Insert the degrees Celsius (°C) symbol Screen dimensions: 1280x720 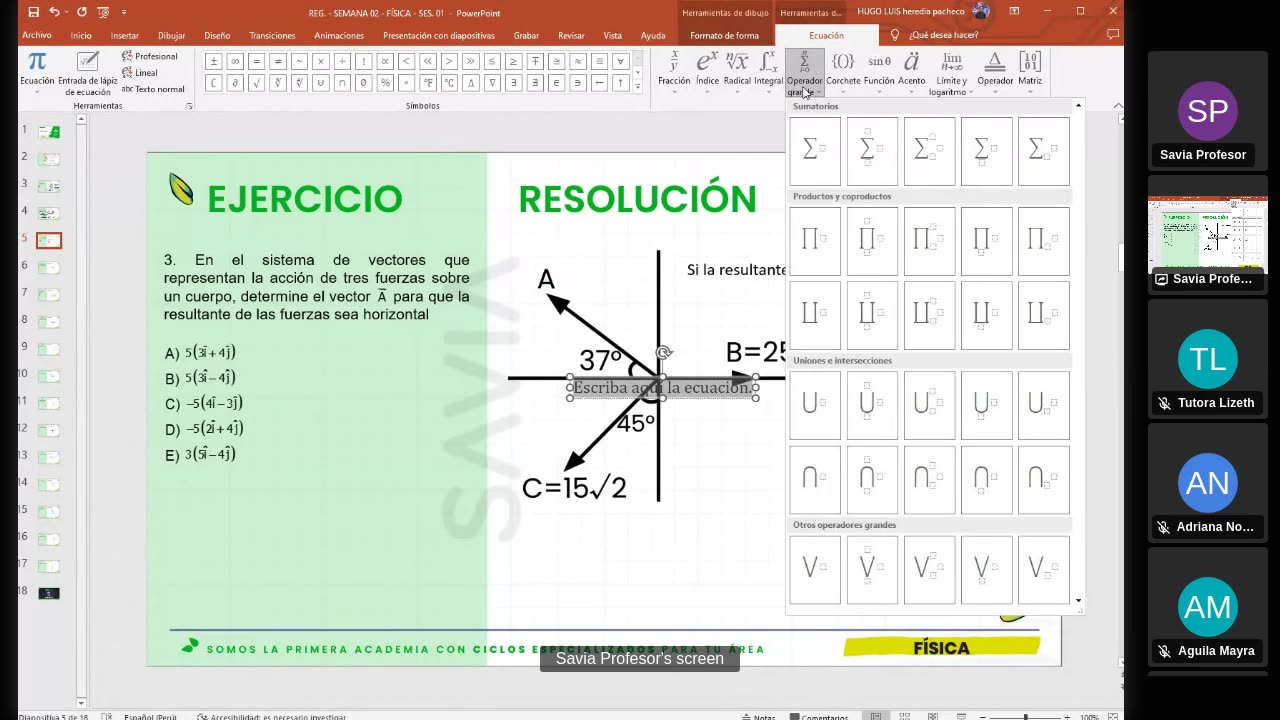click(x=449, y=83)
